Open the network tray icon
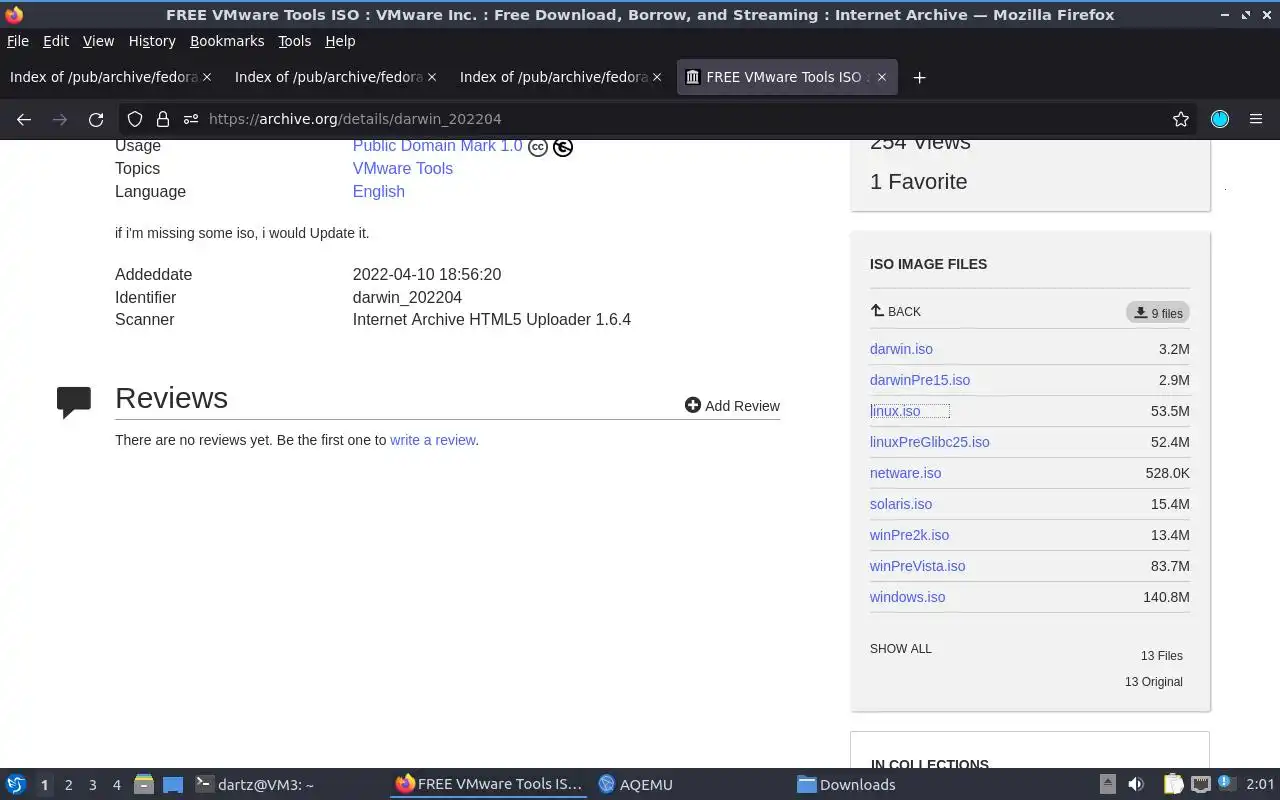The width and height of the screenshot is (1280, 800). 1201,785
